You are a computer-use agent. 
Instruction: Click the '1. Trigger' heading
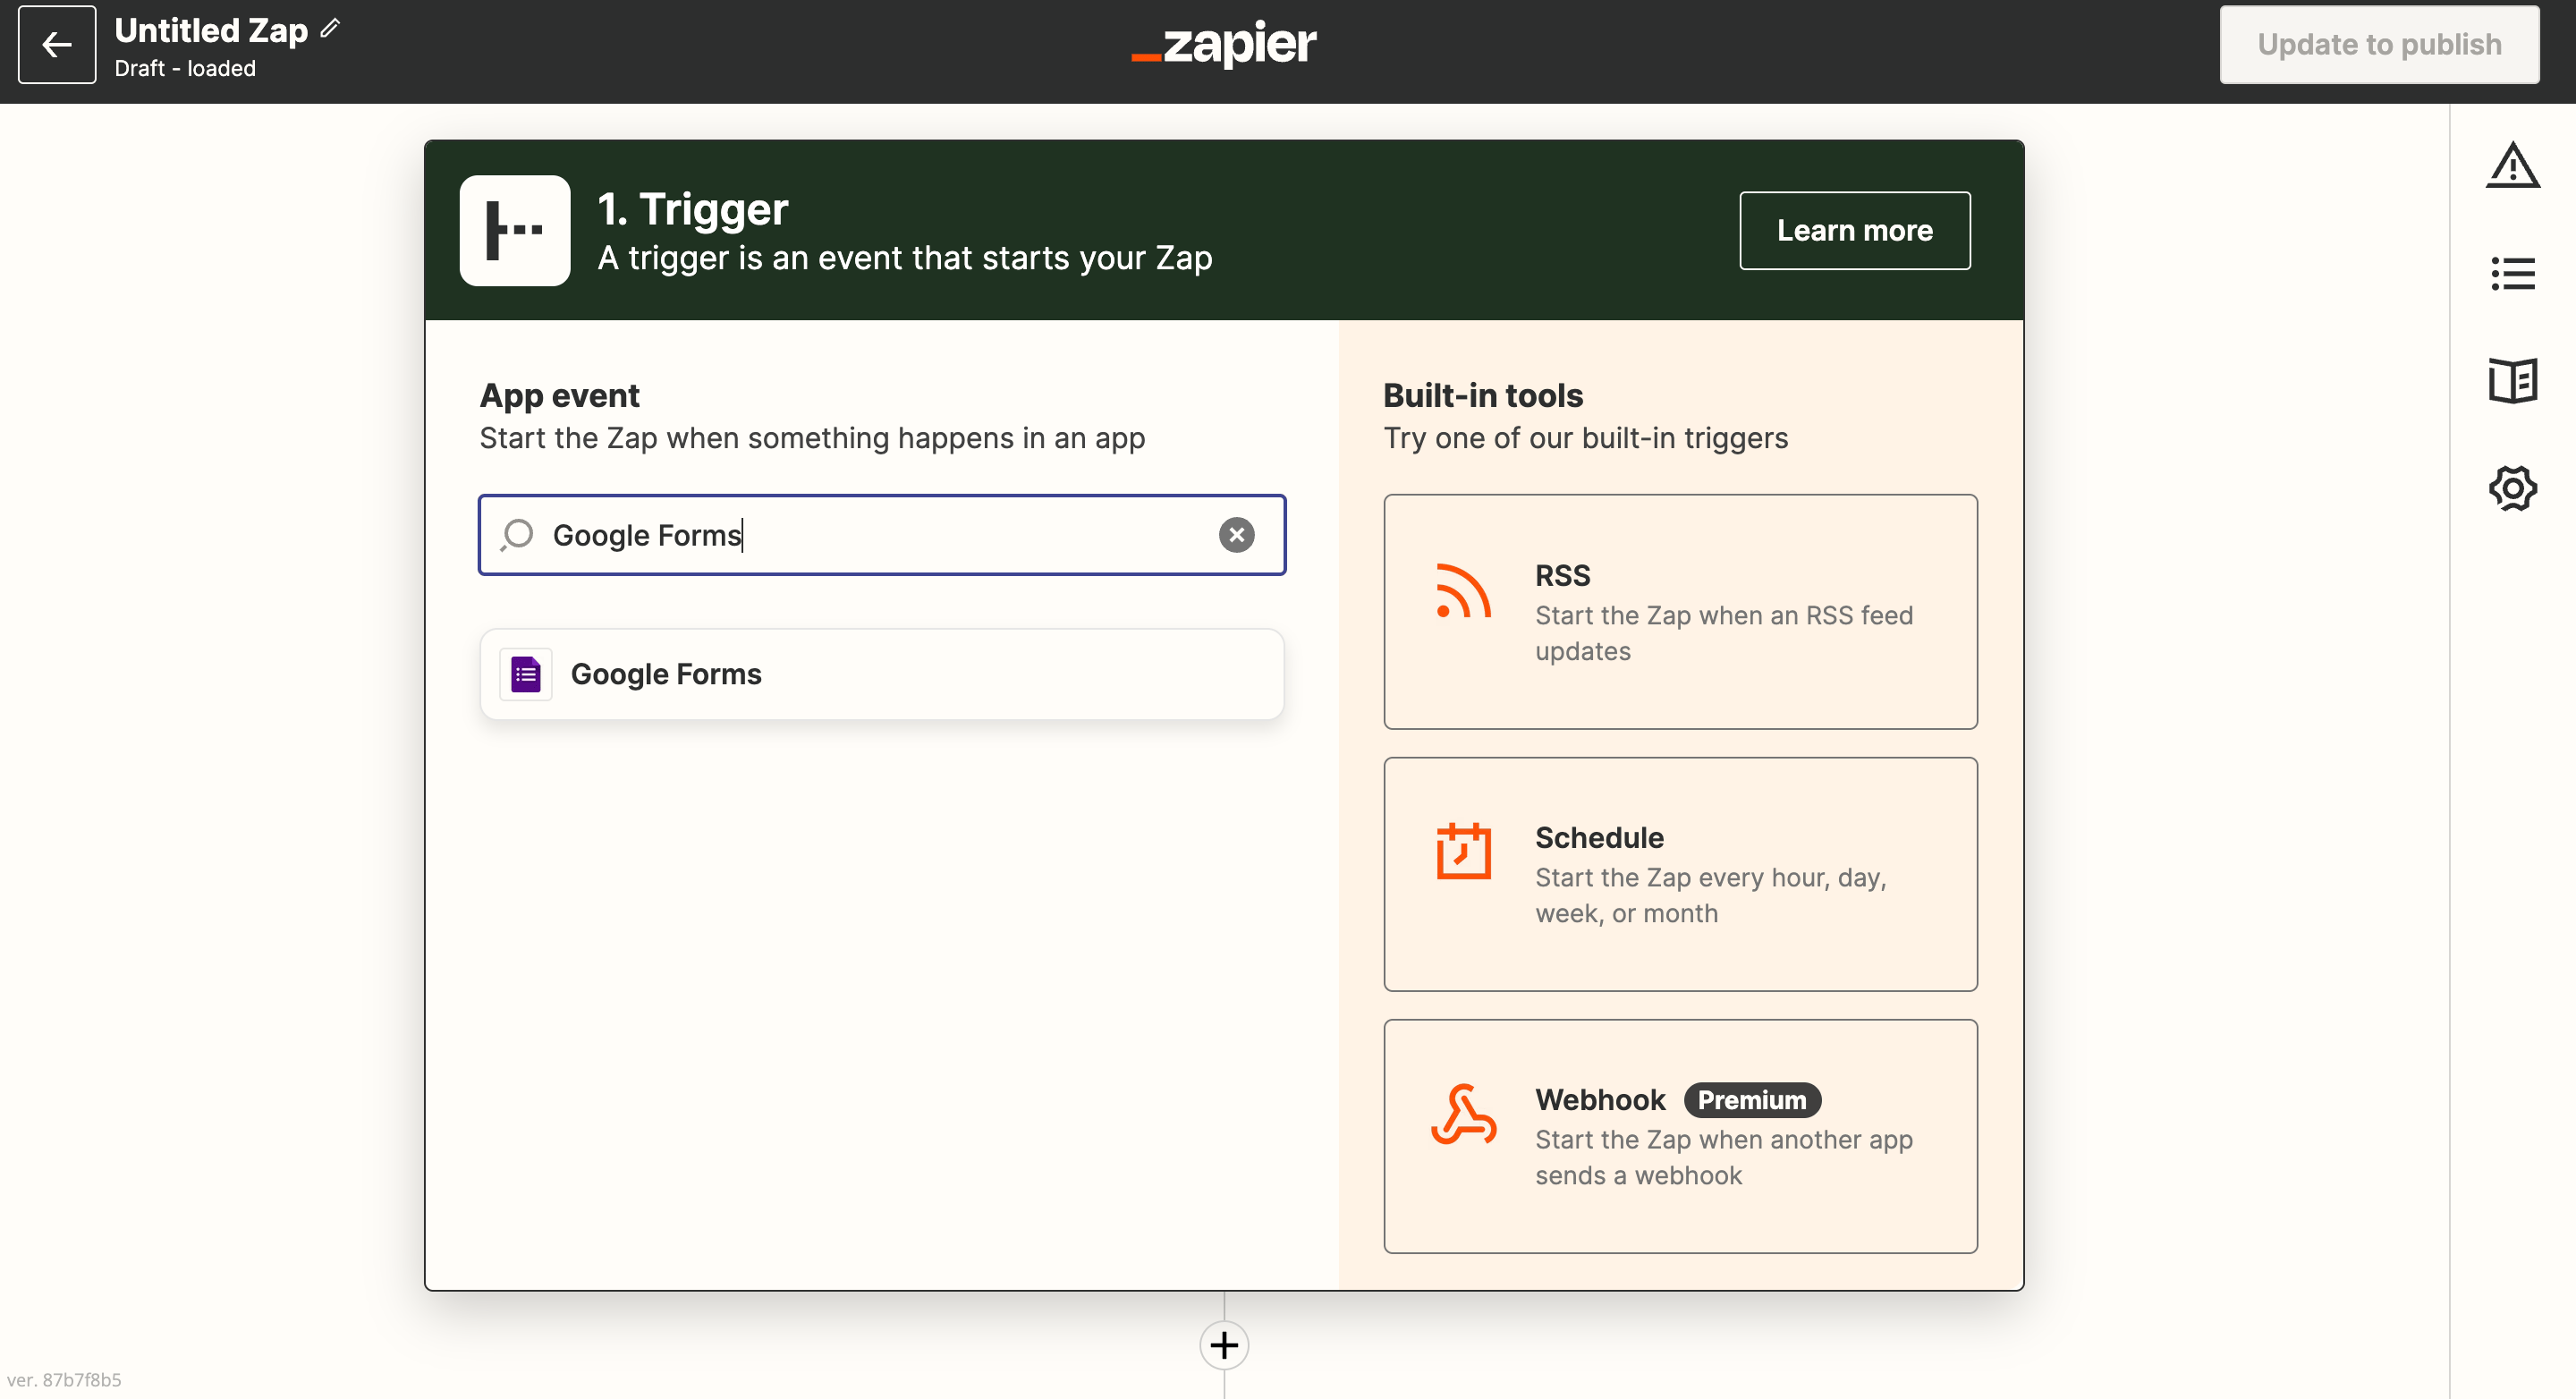693,209
